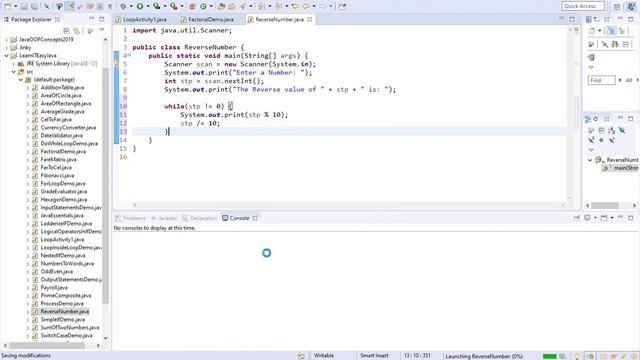
Task: Close the ReverseNumber.java tab
Action: click(x=310, y=19)
